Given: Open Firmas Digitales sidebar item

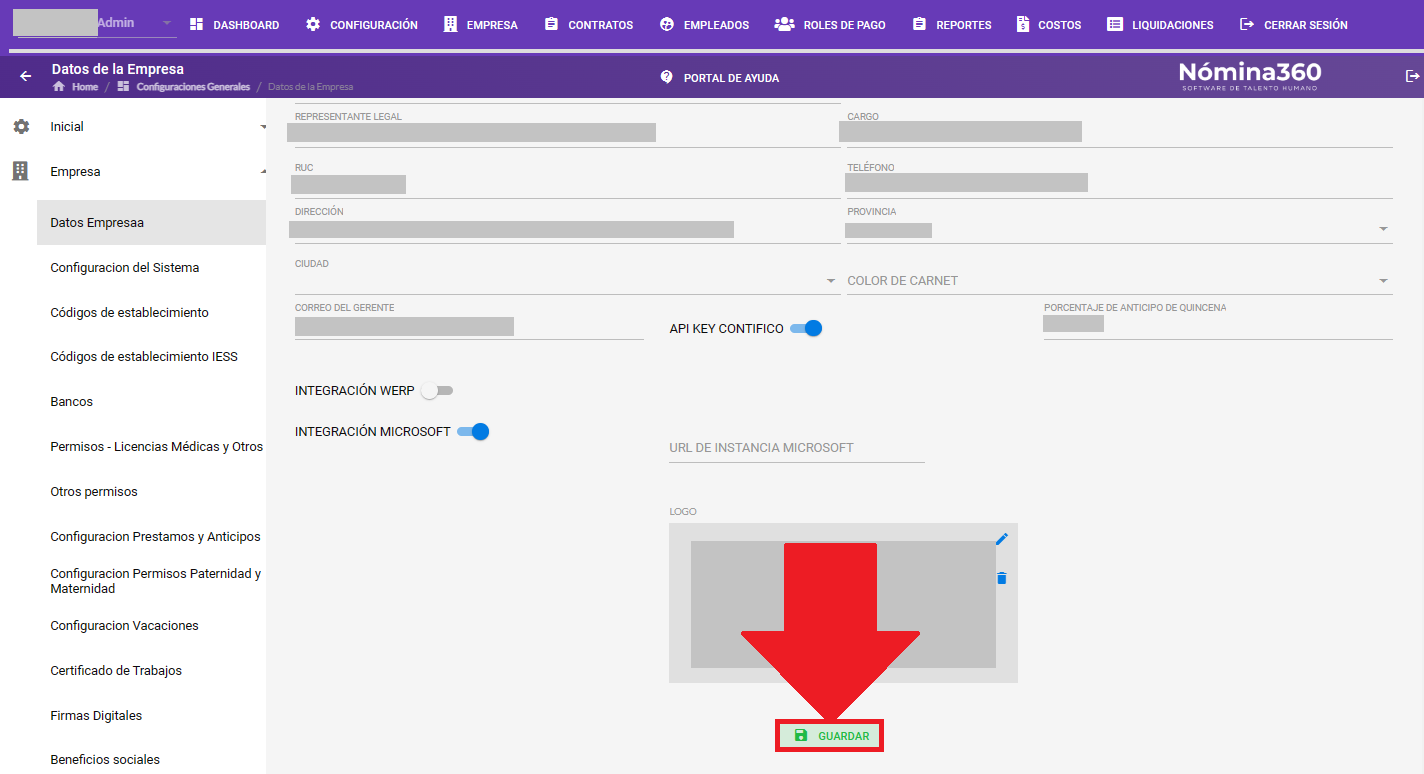Looking at the screenshot, I should (x=151, y=716).
